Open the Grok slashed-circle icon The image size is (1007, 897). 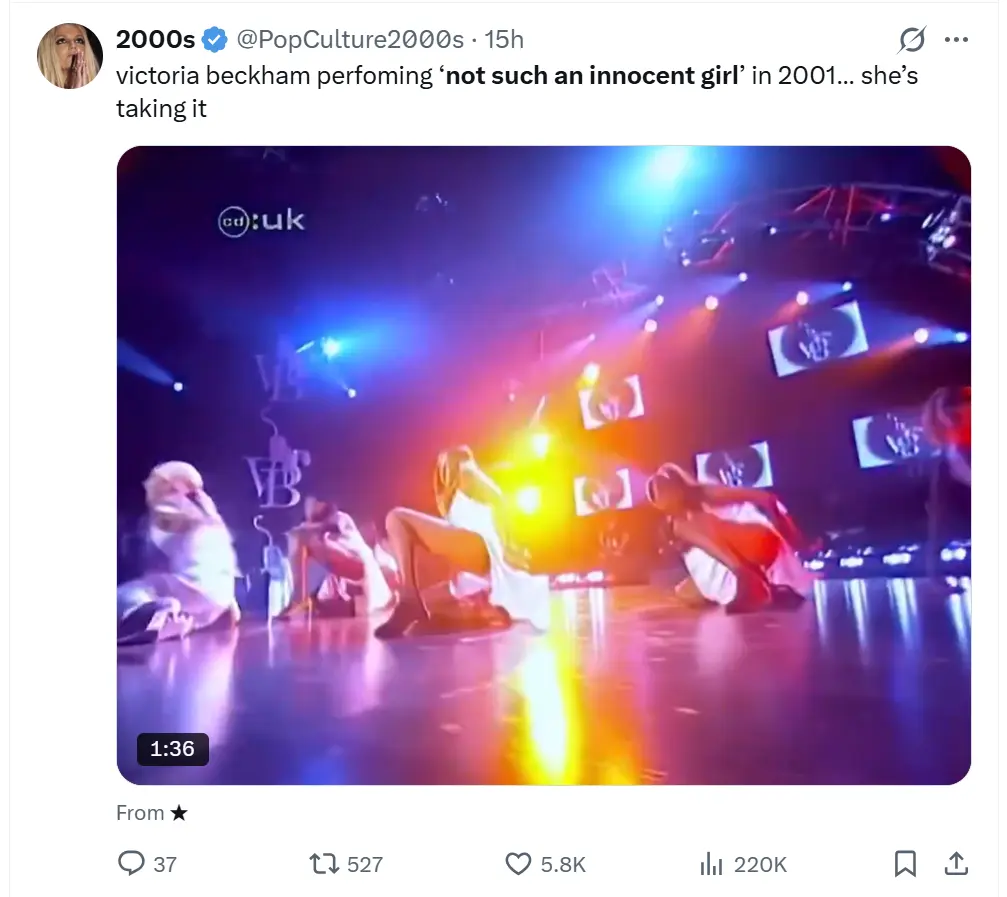[x=912, y=40]
